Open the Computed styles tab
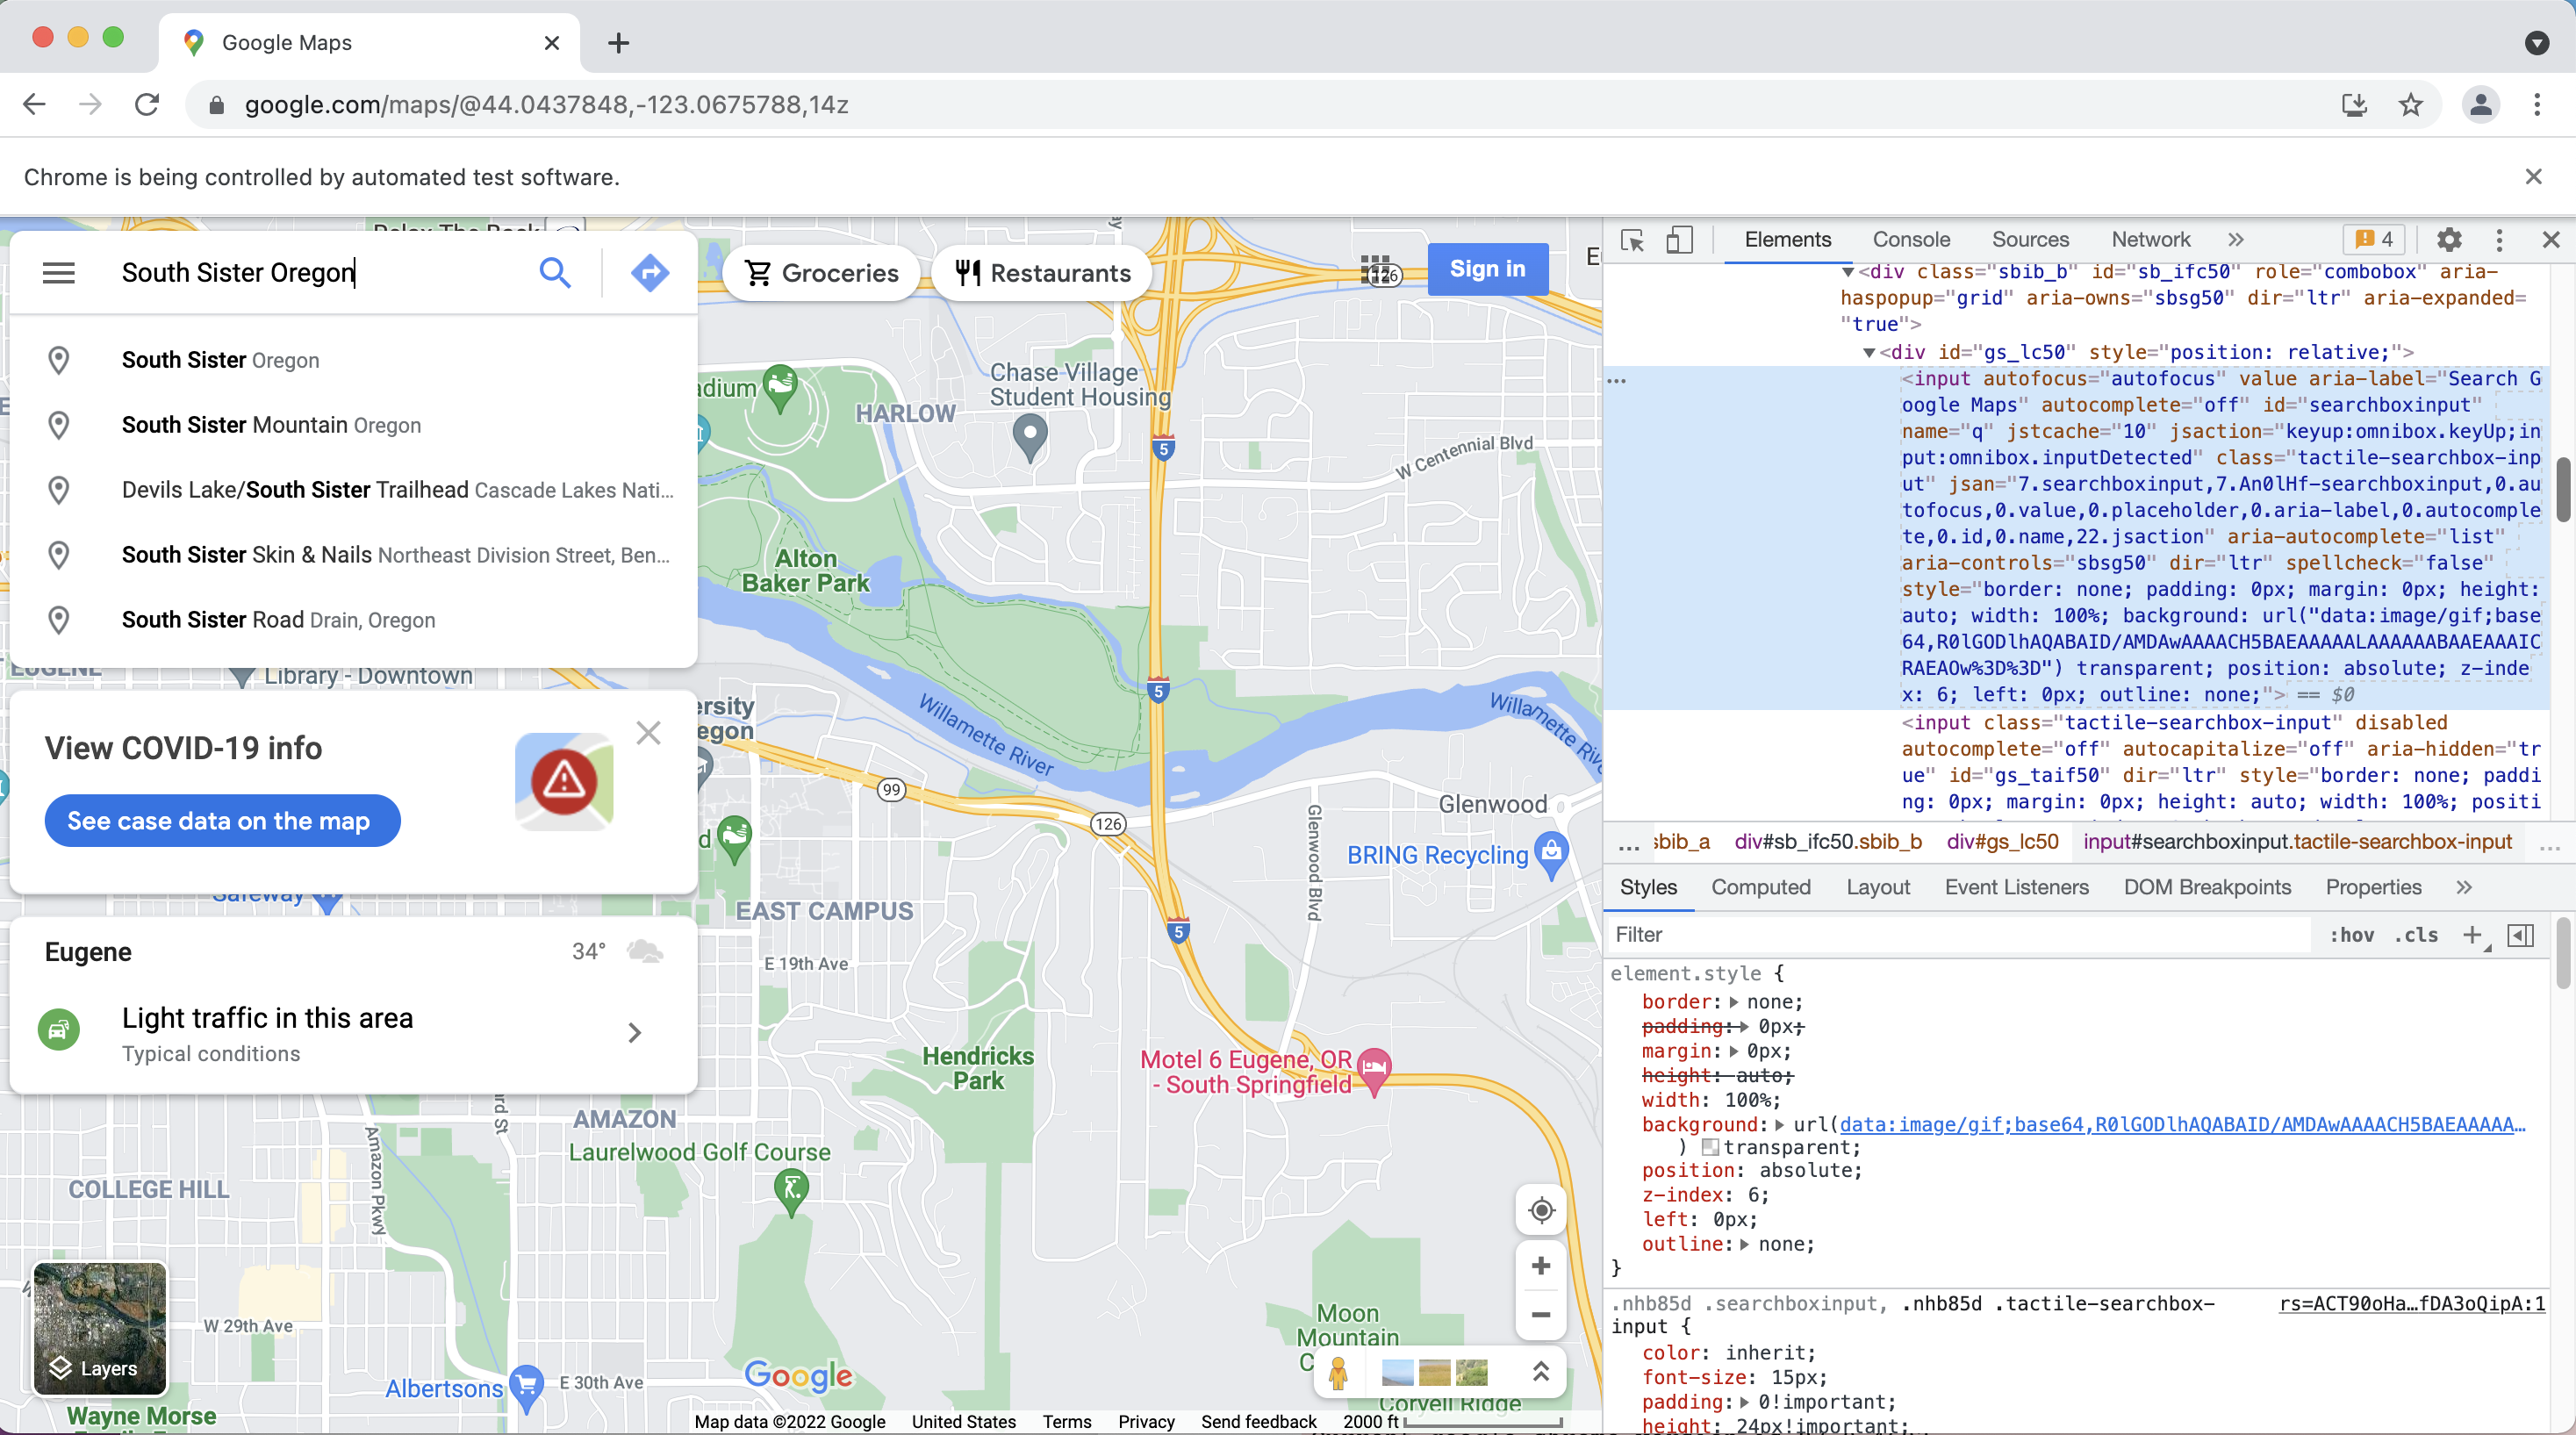 point(1761,887)
